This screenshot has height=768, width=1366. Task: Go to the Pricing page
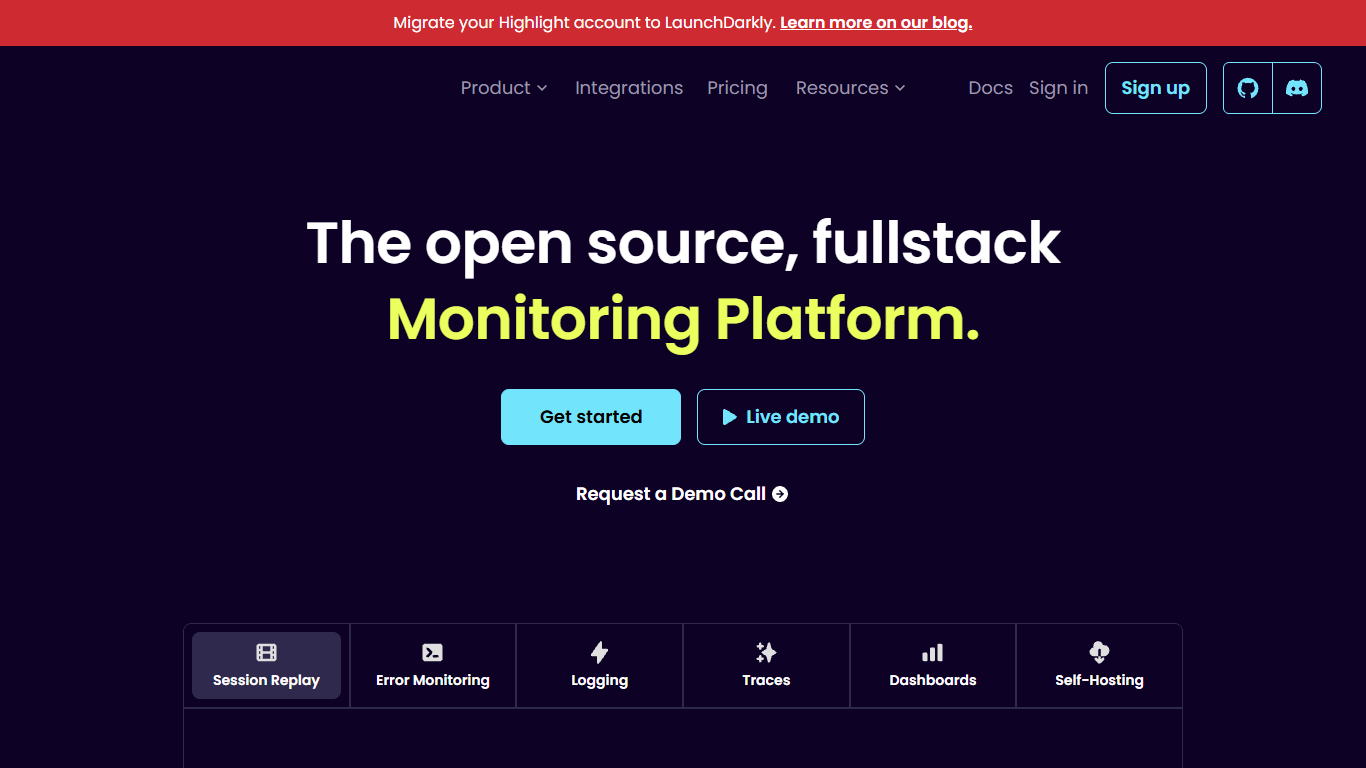737,88
